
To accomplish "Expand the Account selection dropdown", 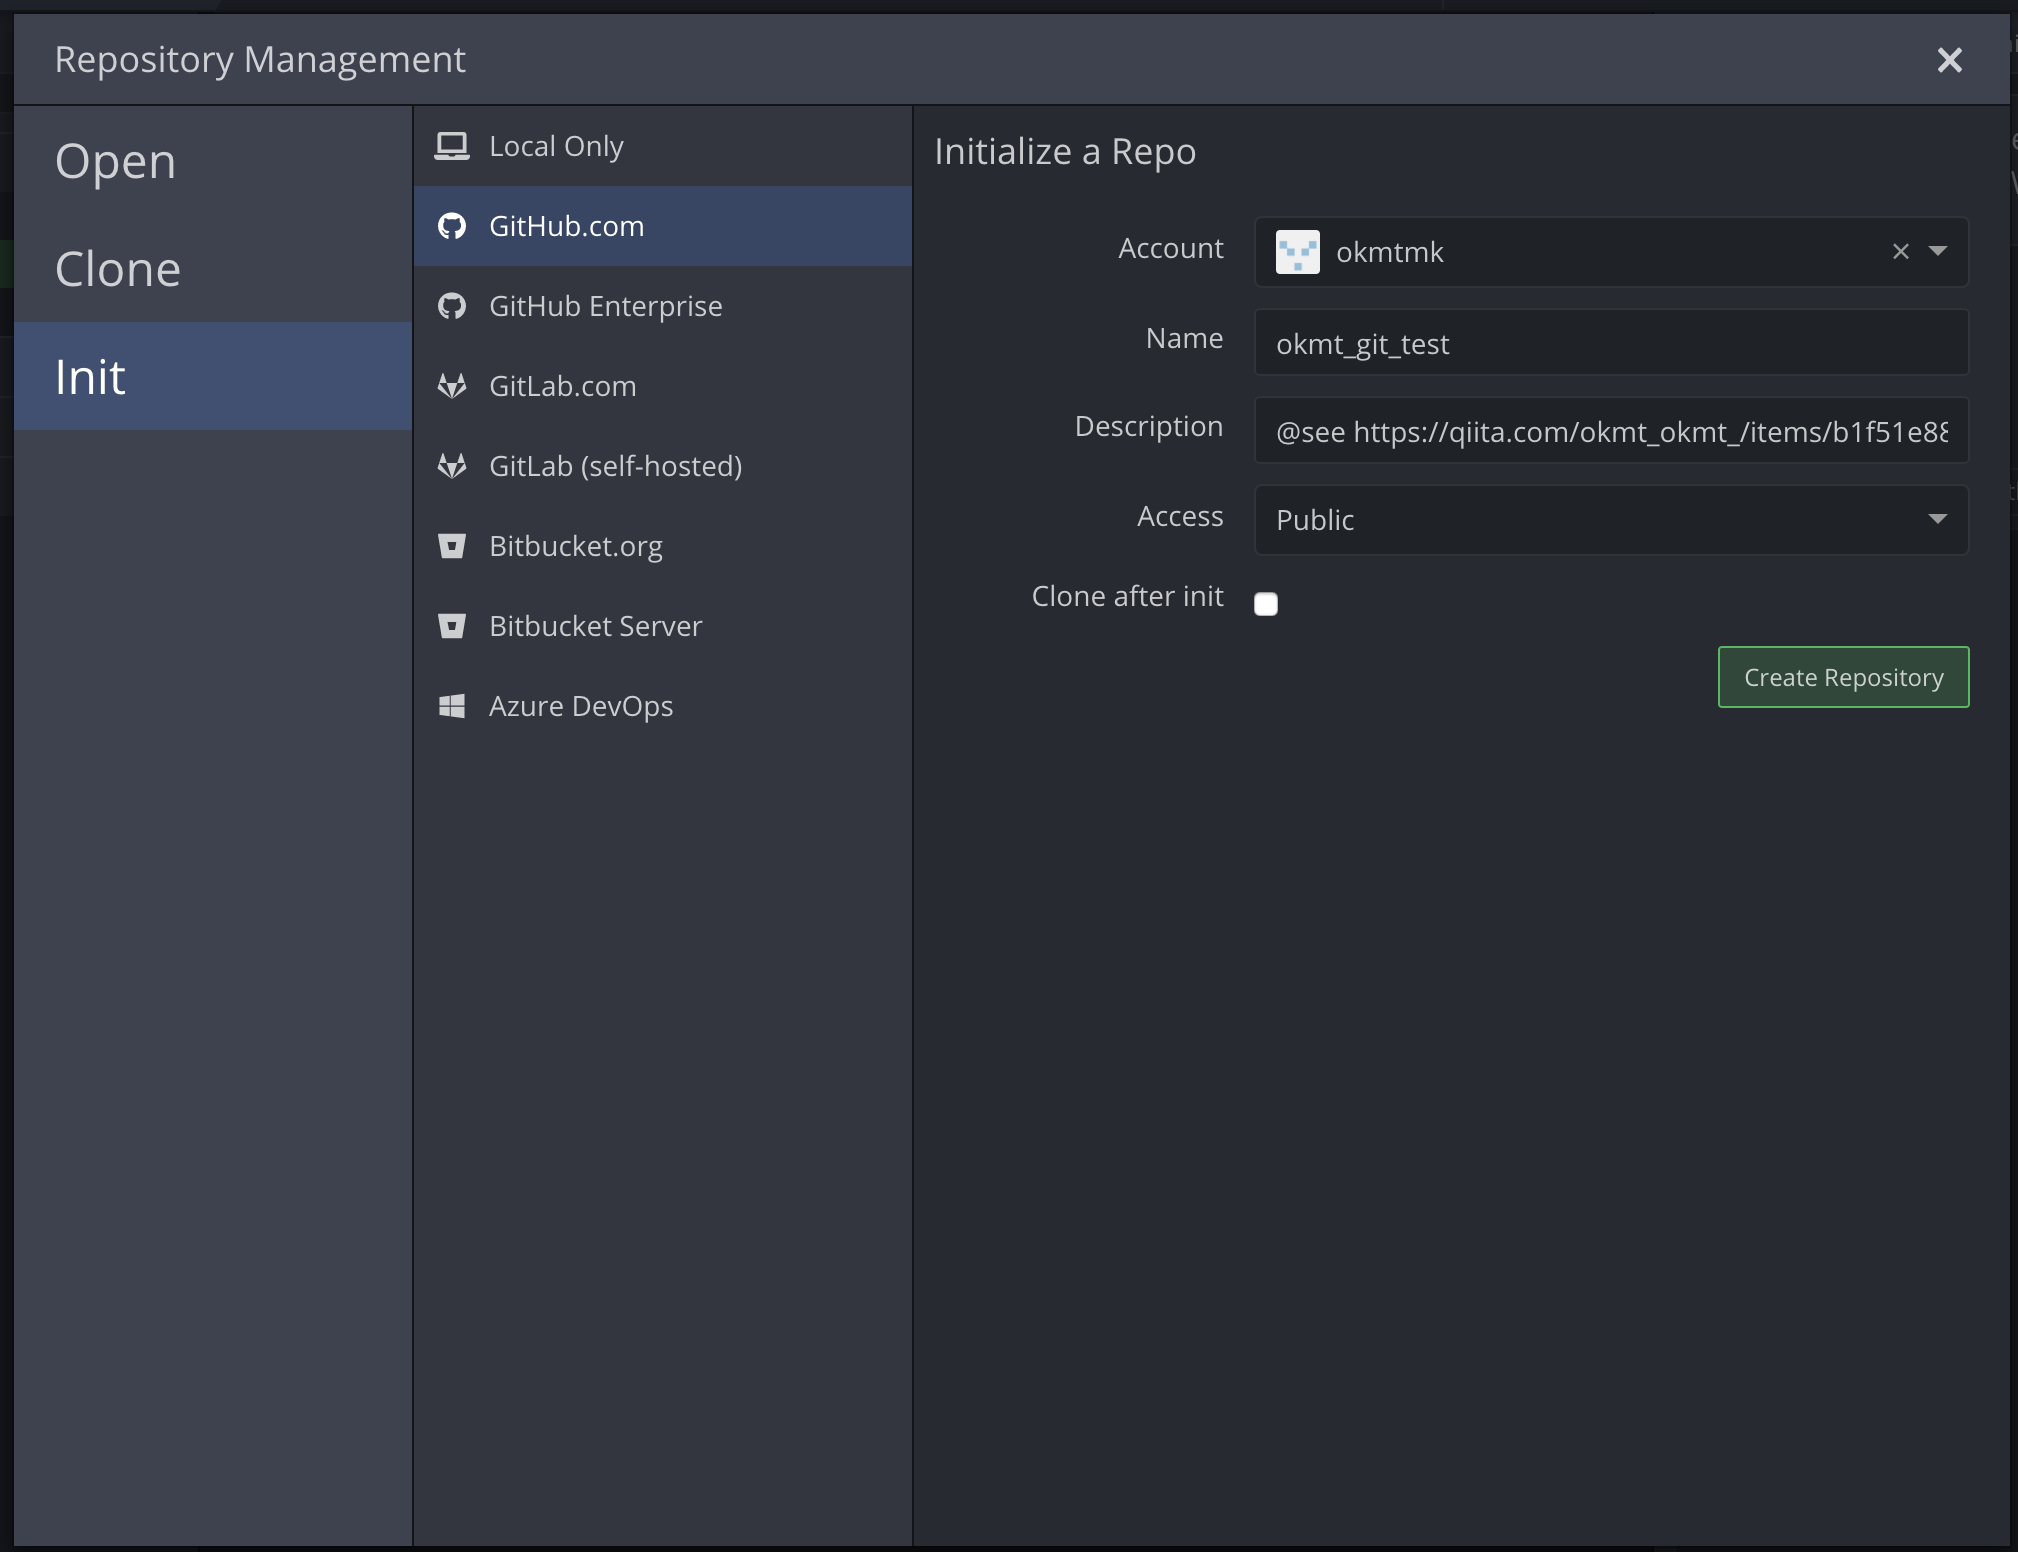I will [x=1936, y=252].
